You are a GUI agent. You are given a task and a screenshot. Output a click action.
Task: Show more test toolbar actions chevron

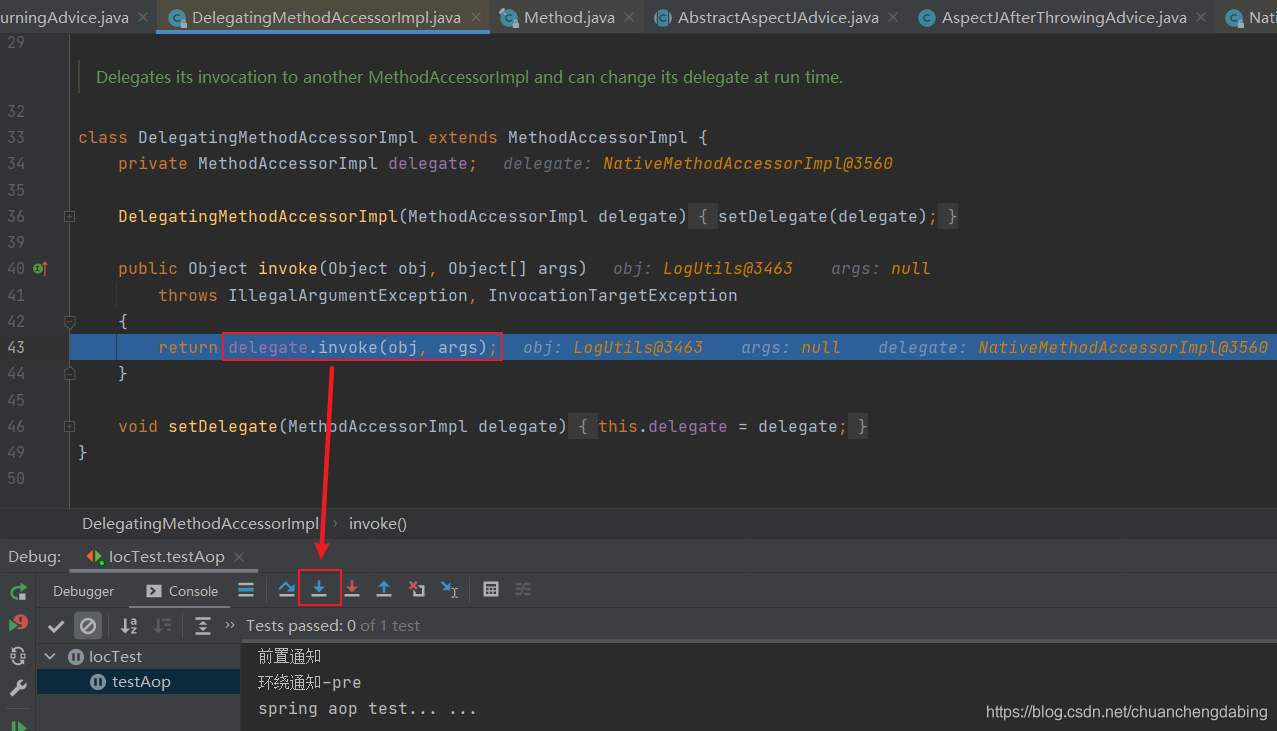230,625
